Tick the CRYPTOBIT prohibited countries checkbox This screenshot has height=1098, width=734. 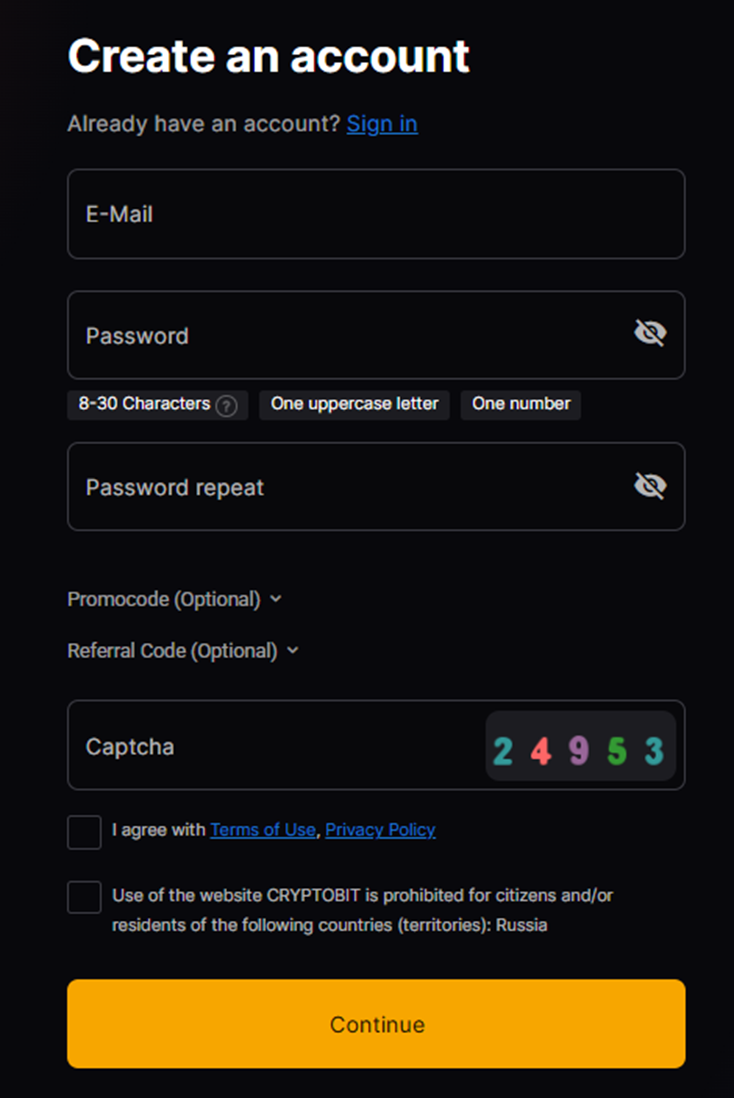[85, 897]
